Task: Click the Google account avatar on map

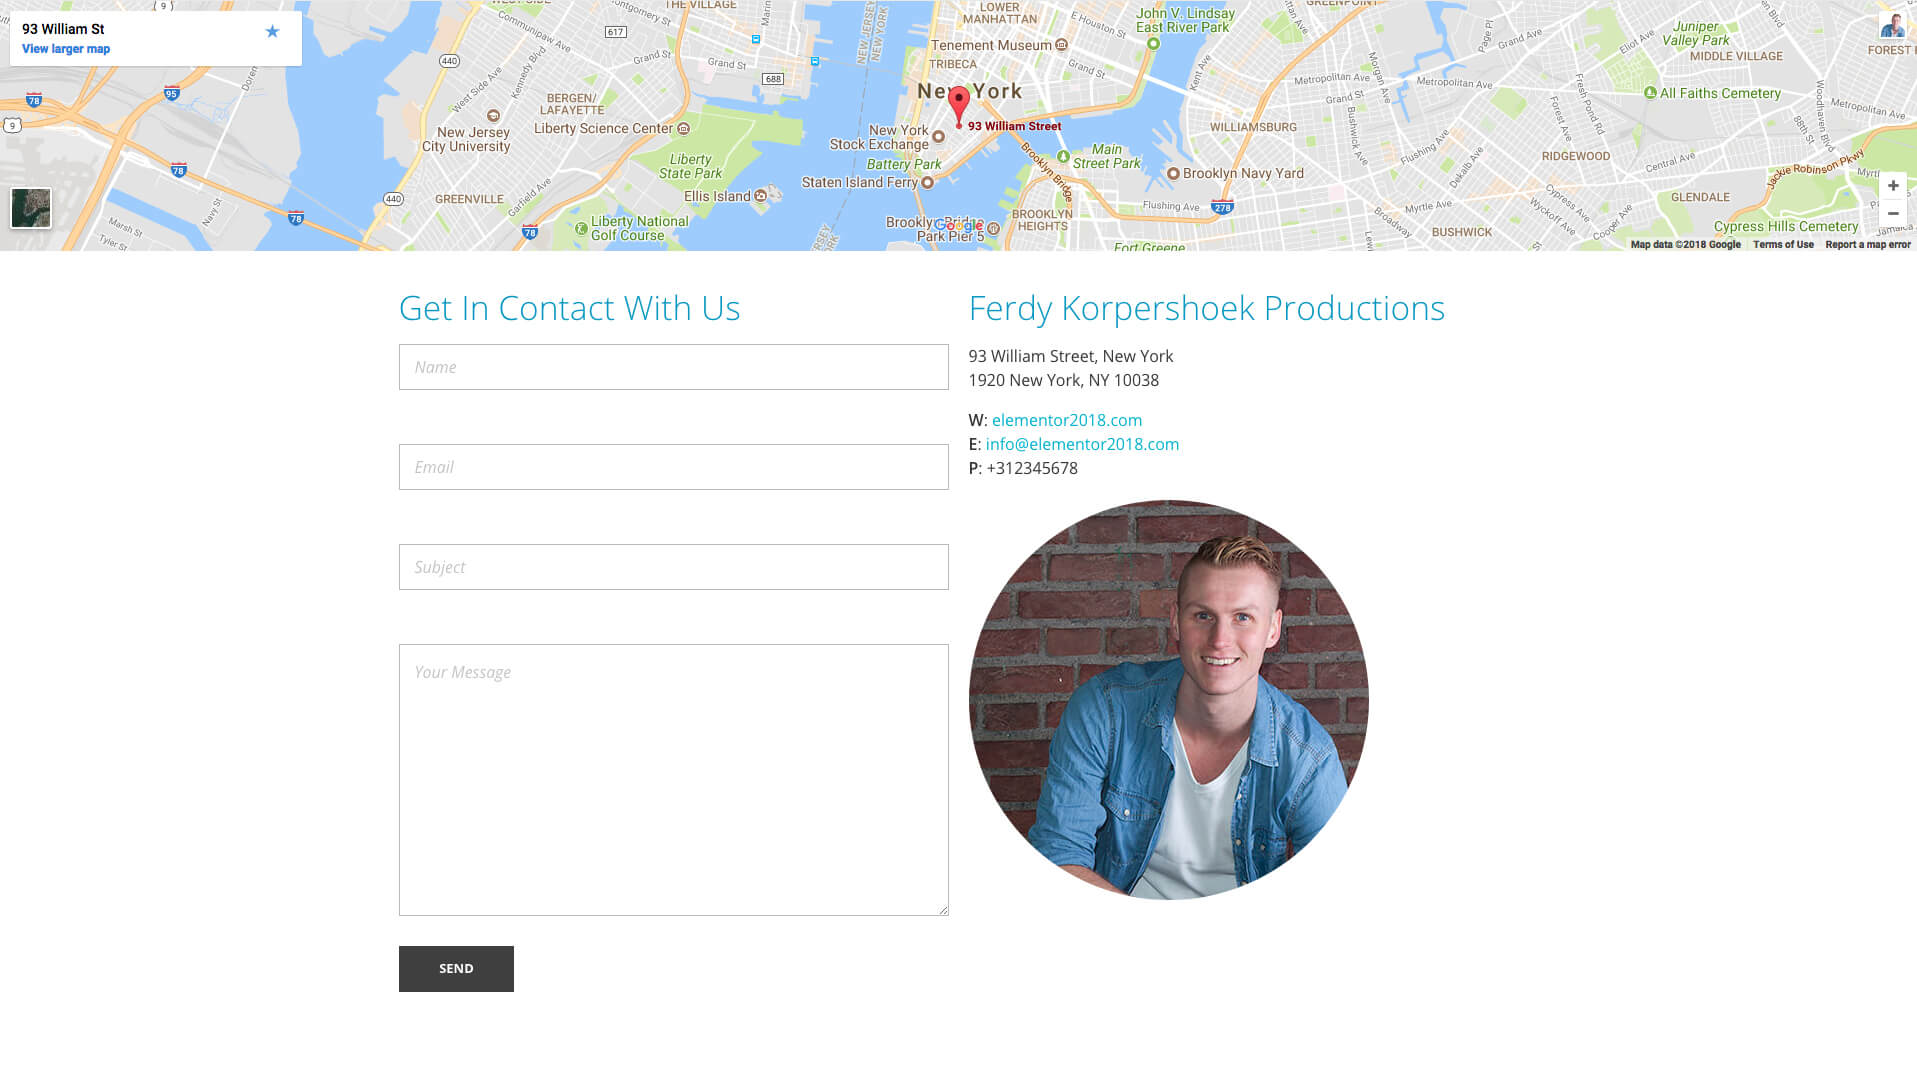Action: click(1892, 25)
